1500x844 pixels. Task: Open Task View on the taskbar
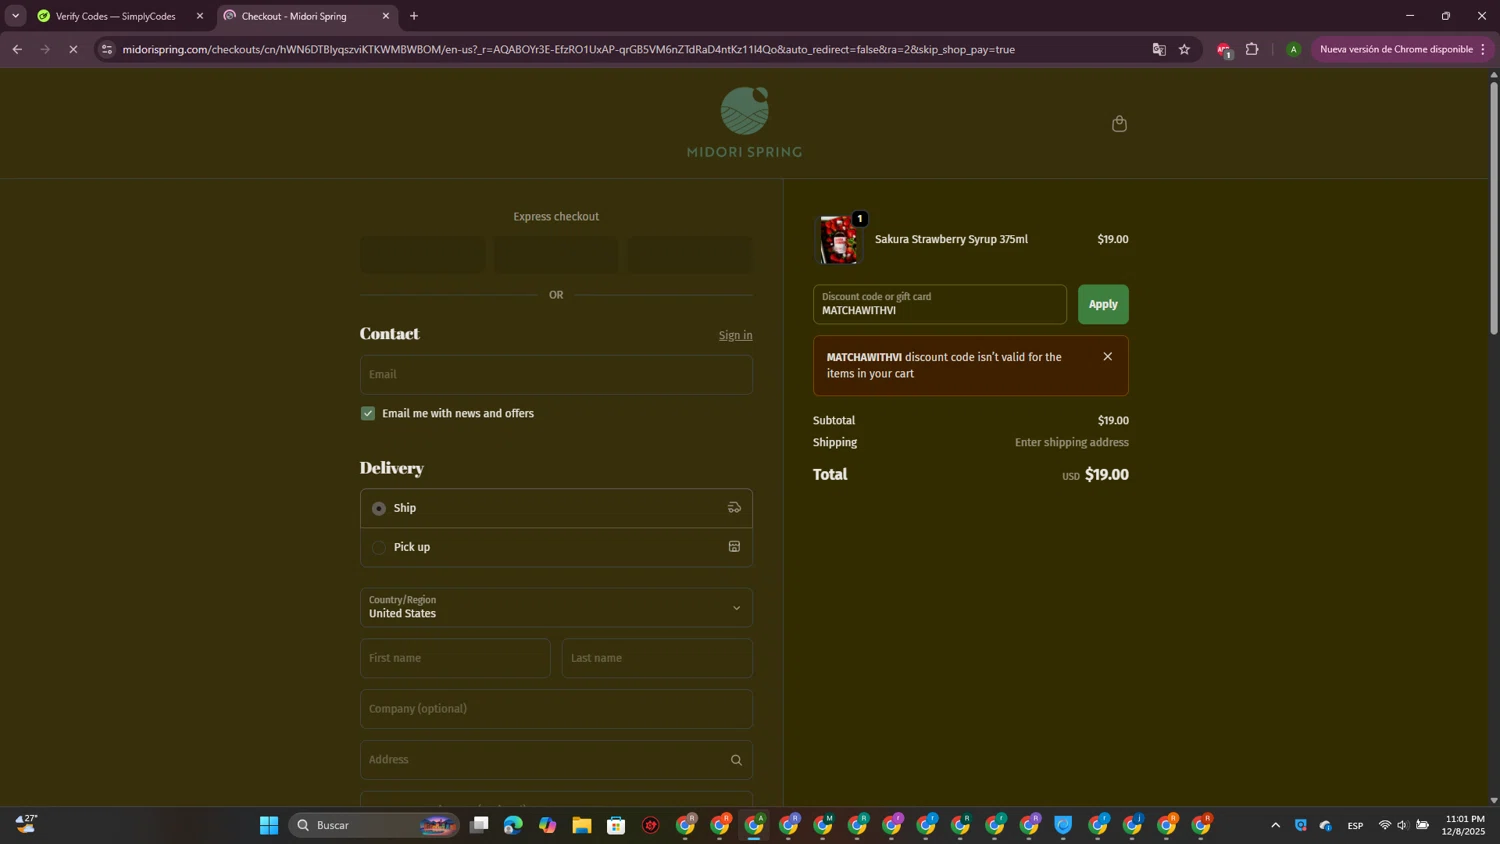[480, 825]
